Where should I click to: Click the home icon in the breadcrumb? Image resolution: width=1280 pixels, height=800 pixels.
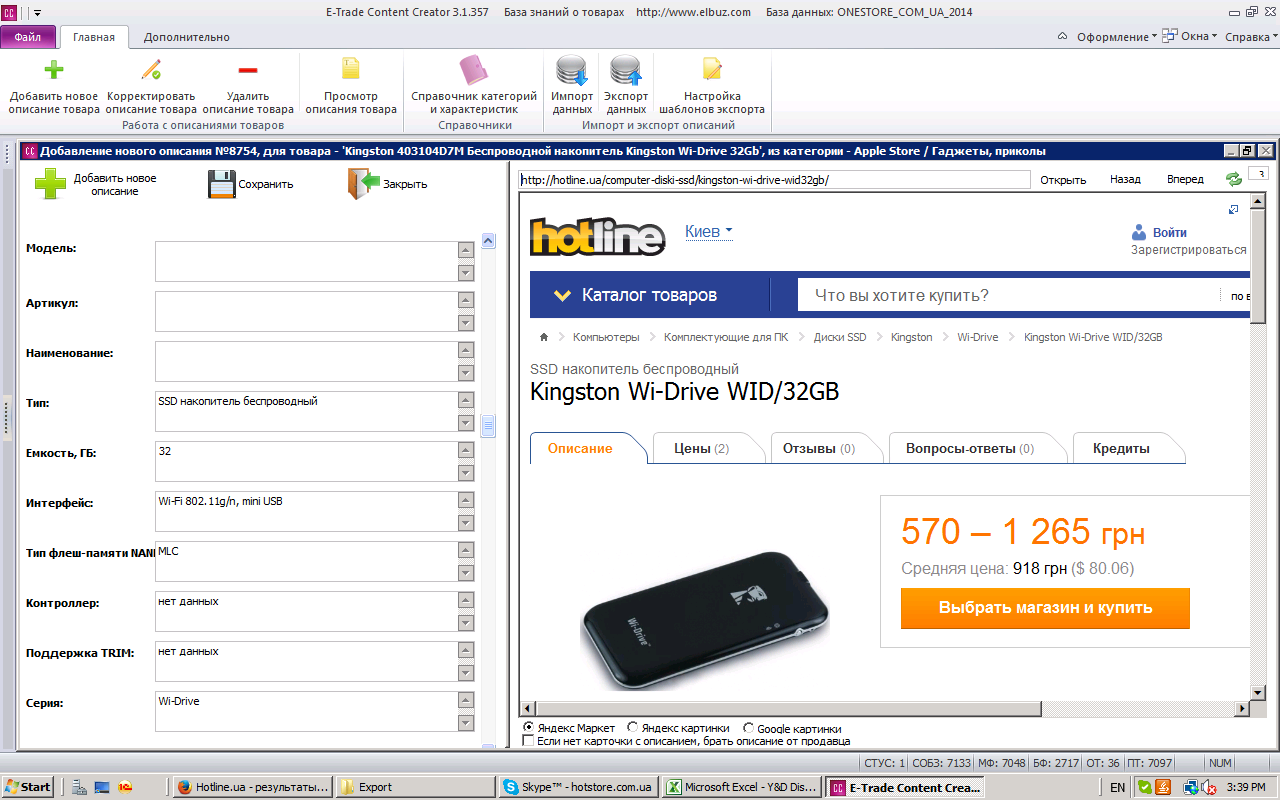click(x=544, y=337)
